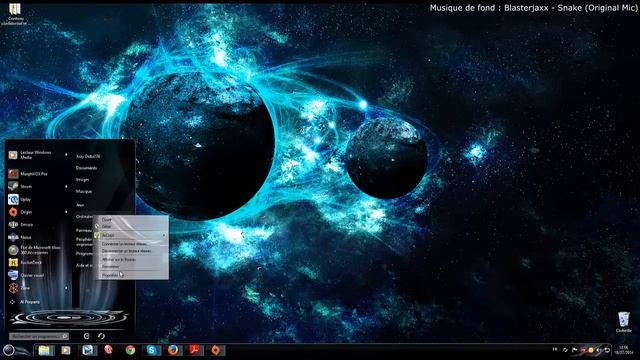Expand Lecteur Windows Media jump list arrow
The width and height of the screenshot is (640, 360).
pyautogui.click(x=66, y=155)
